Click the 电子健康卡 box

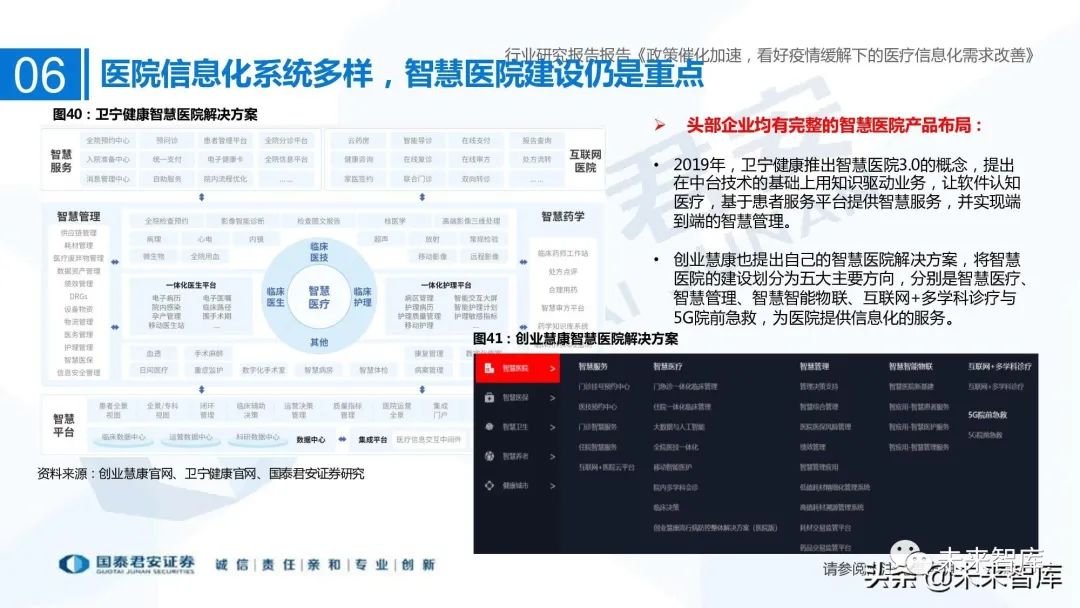[225, 159]
